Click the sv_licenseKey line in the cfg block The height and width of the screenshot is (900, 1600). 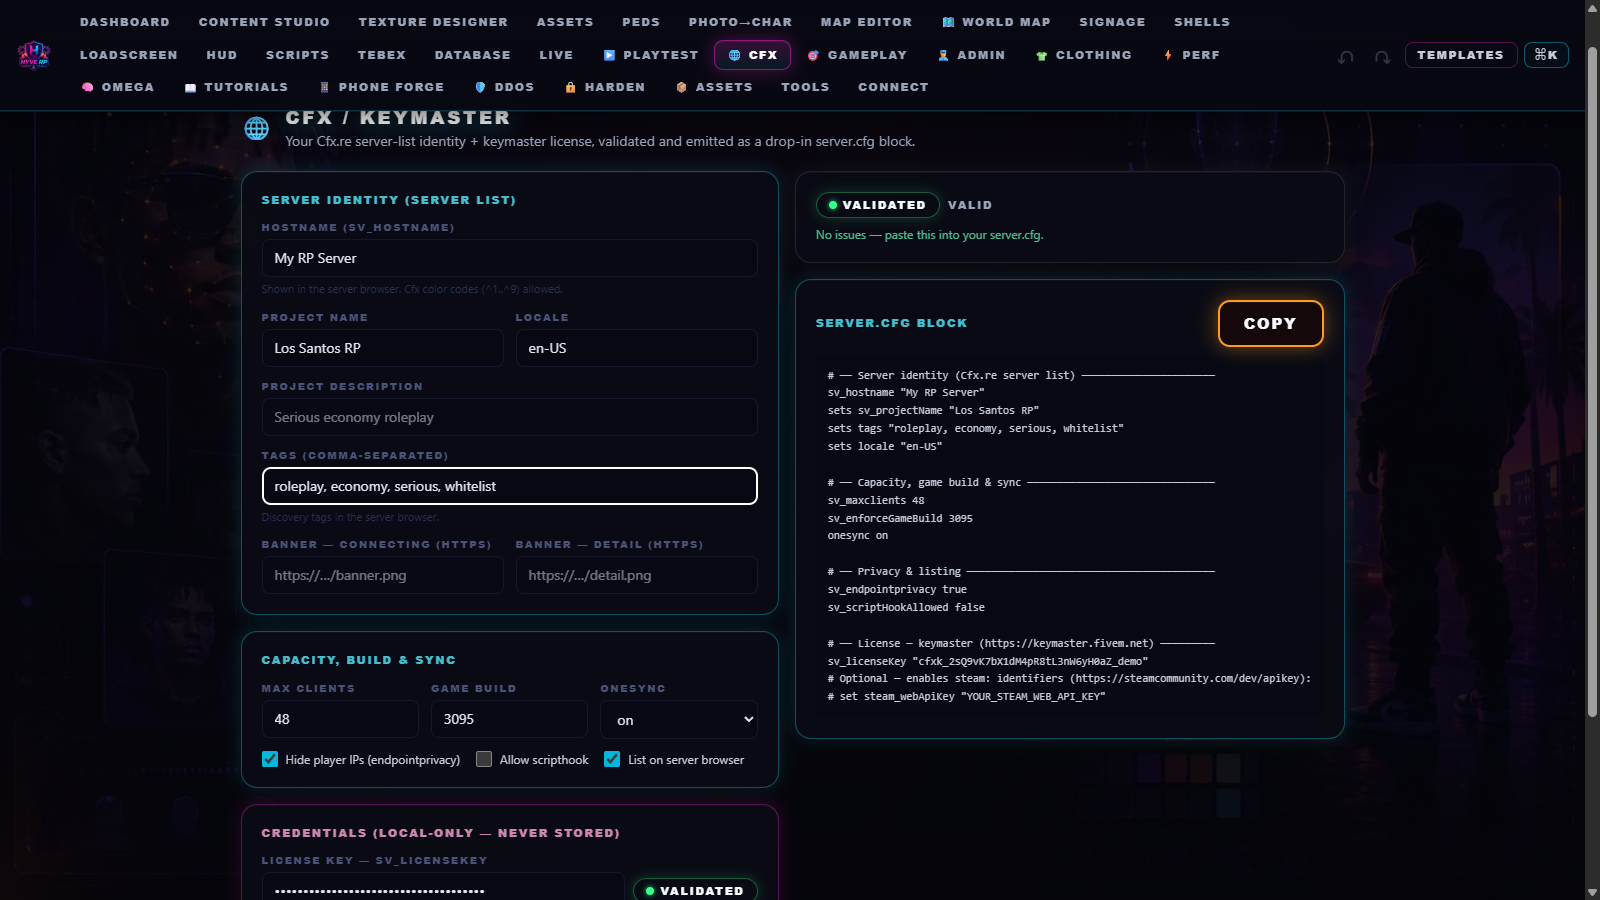988,661
